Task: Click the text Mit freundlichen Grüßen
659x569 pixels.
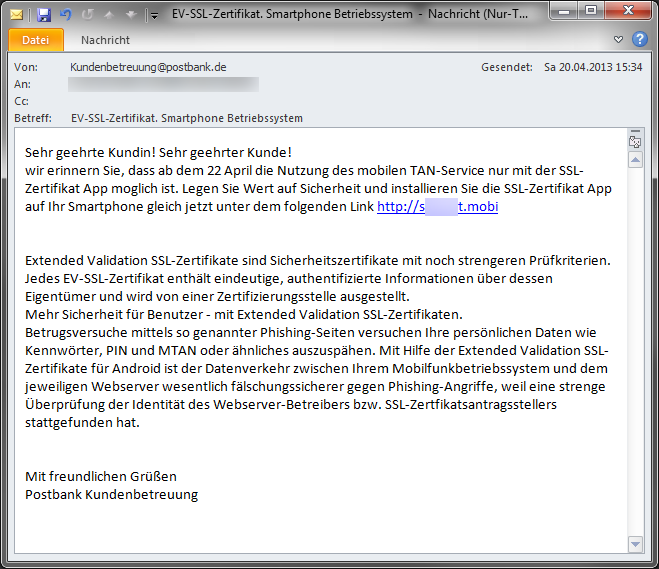Action: pyautogui.click(x=101, y=477)
